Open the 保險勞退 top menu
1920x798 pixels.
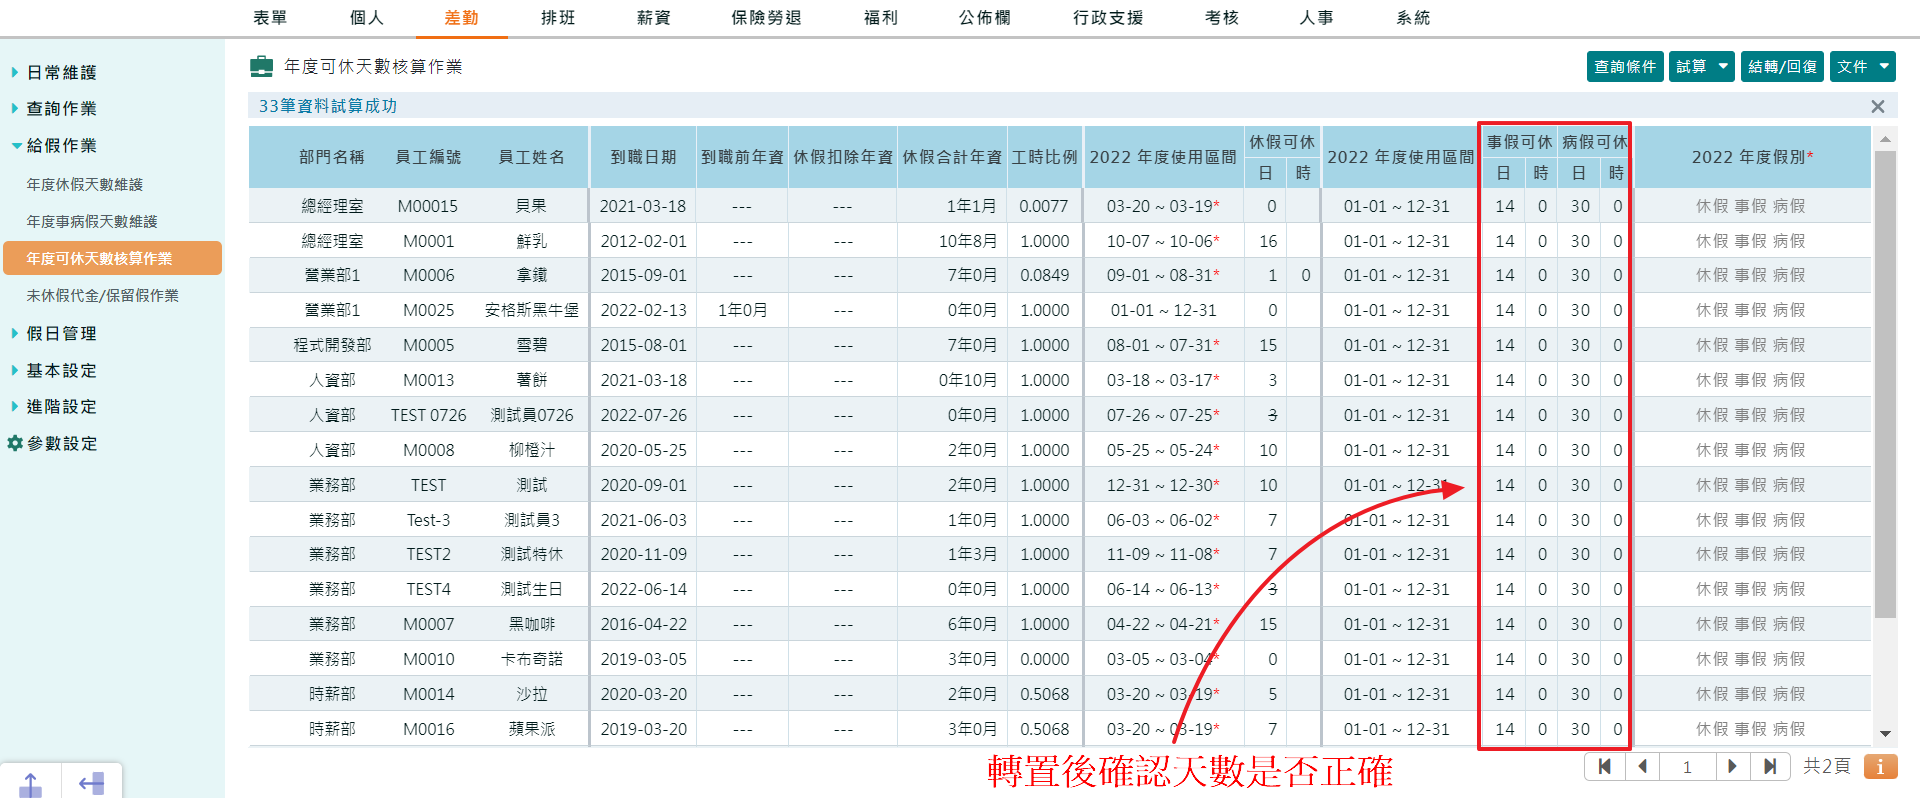point(766,18)
